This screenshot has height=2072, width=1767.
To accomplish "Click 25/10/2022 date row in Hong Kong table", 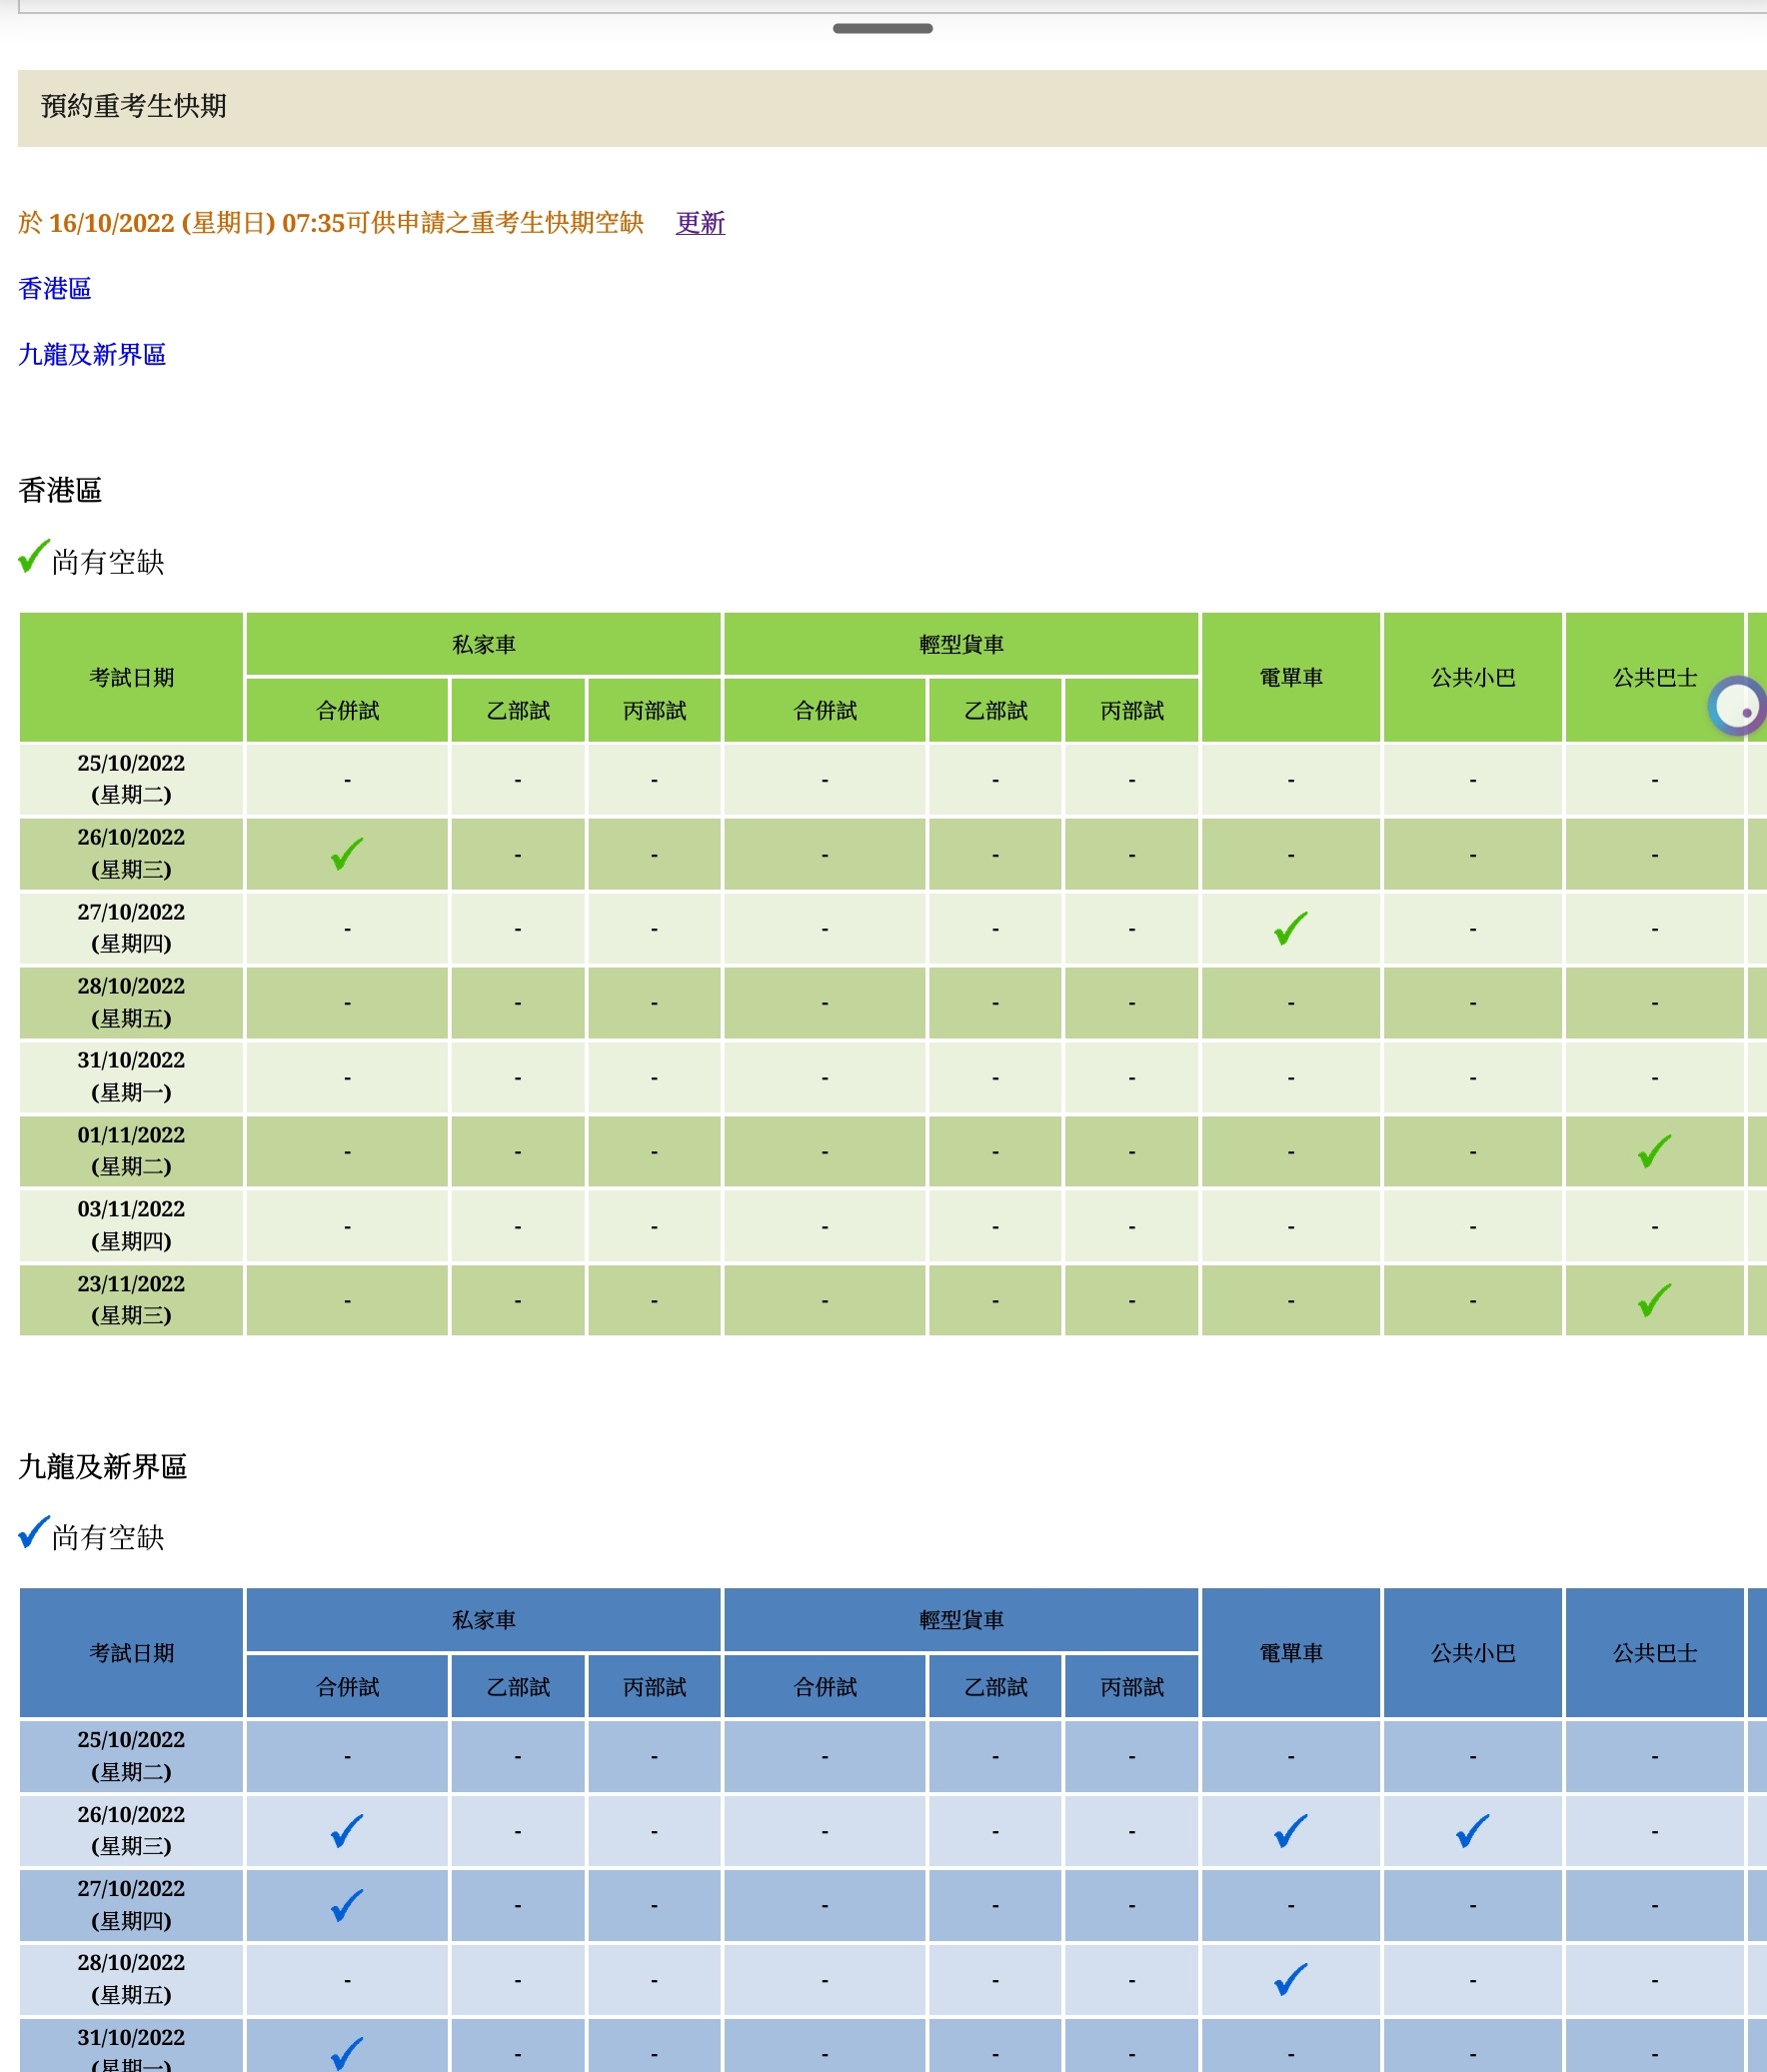I will [131, 779].
